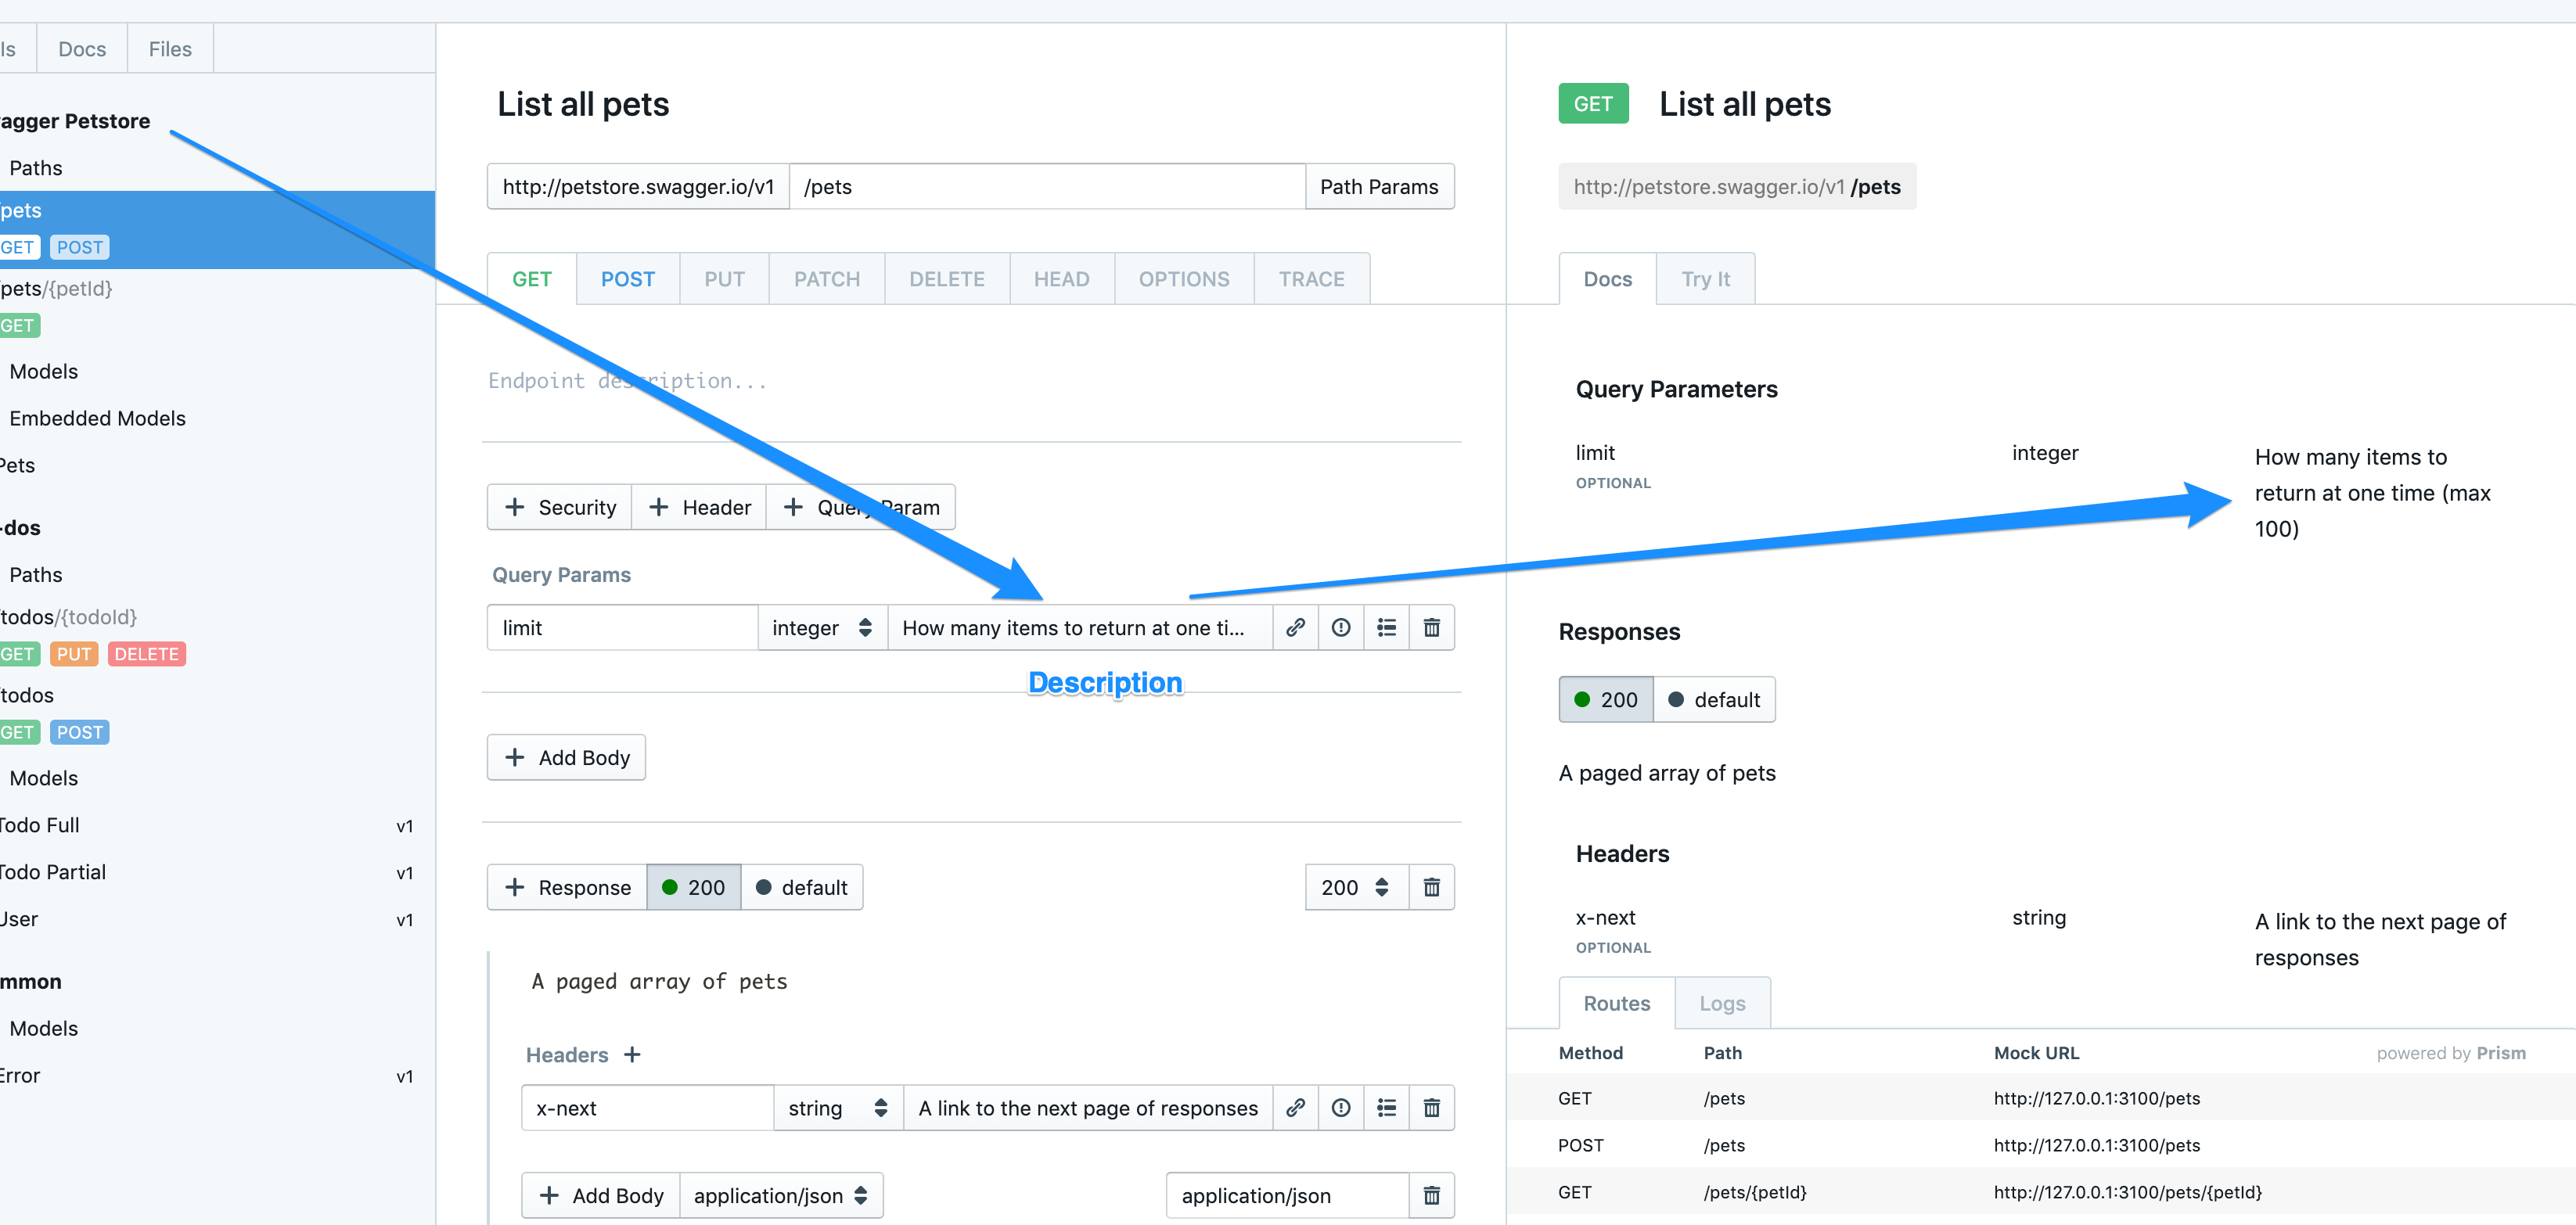
Task: Open the link icon next to limit parameter
Action: [1295, 627]
